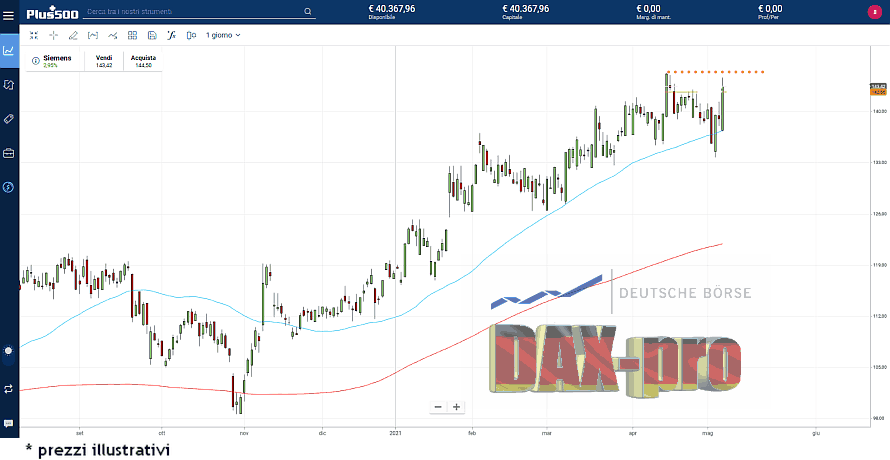
Task: Zoom out chart with minus button
Action: click(x=438, y=407)
